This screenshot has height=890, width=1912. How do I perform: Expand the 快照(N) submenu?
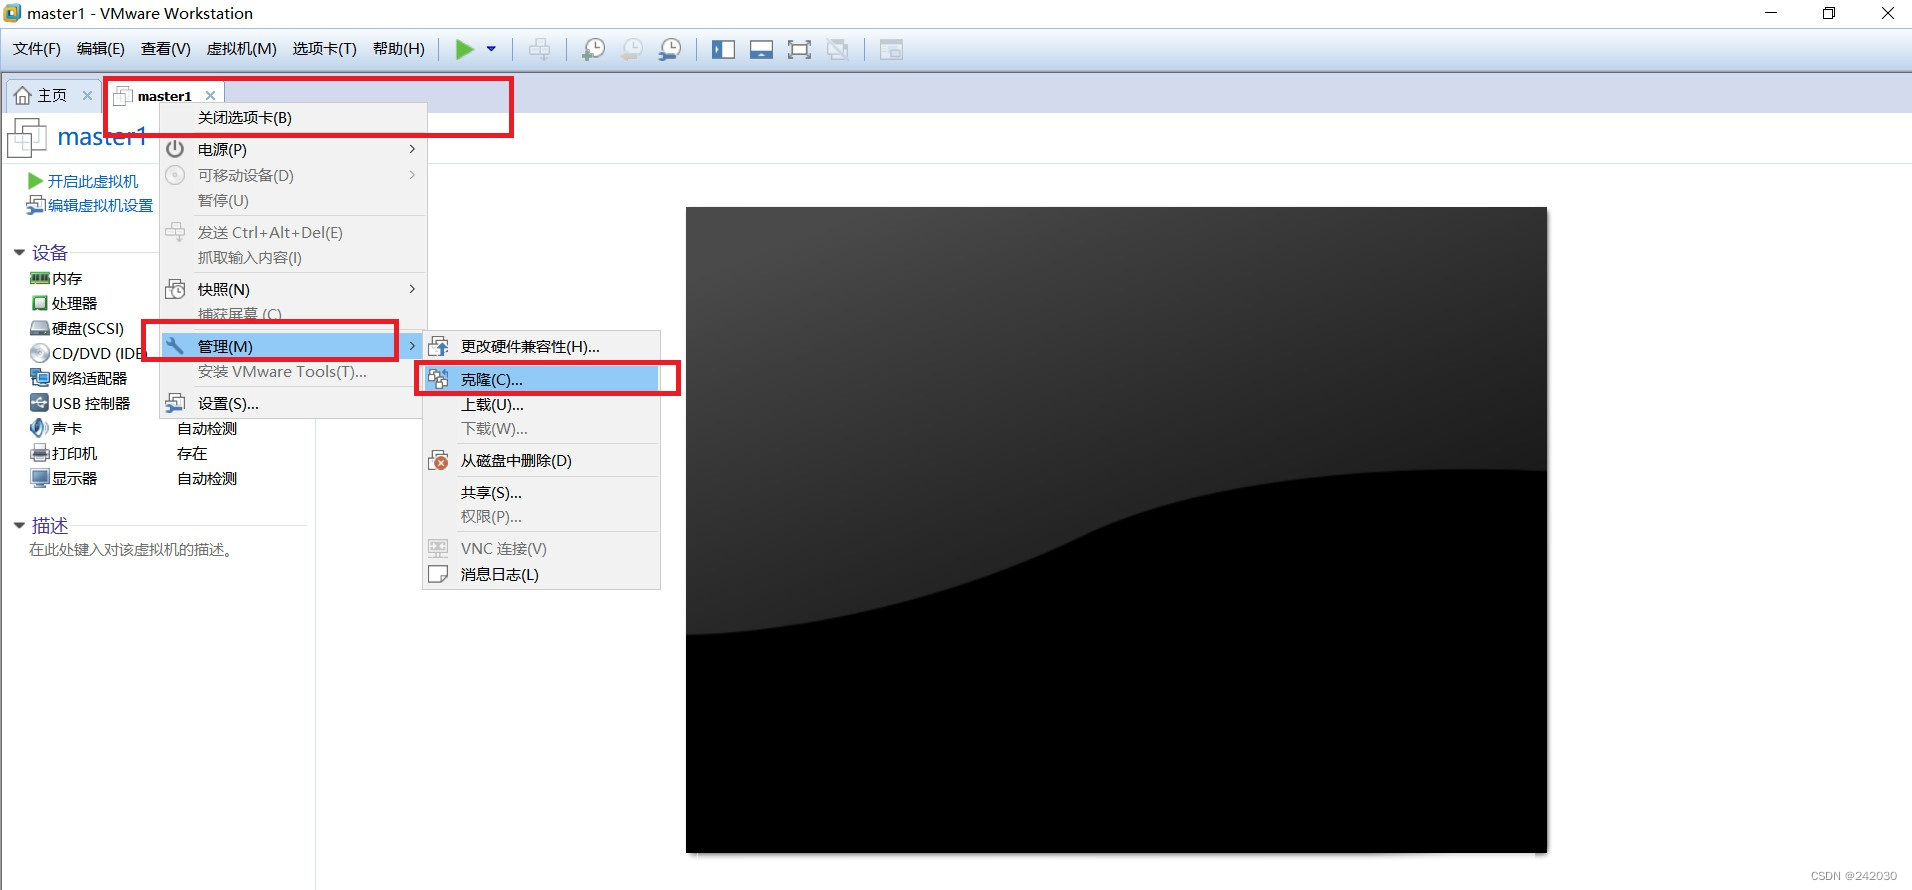tap(294, 289)
